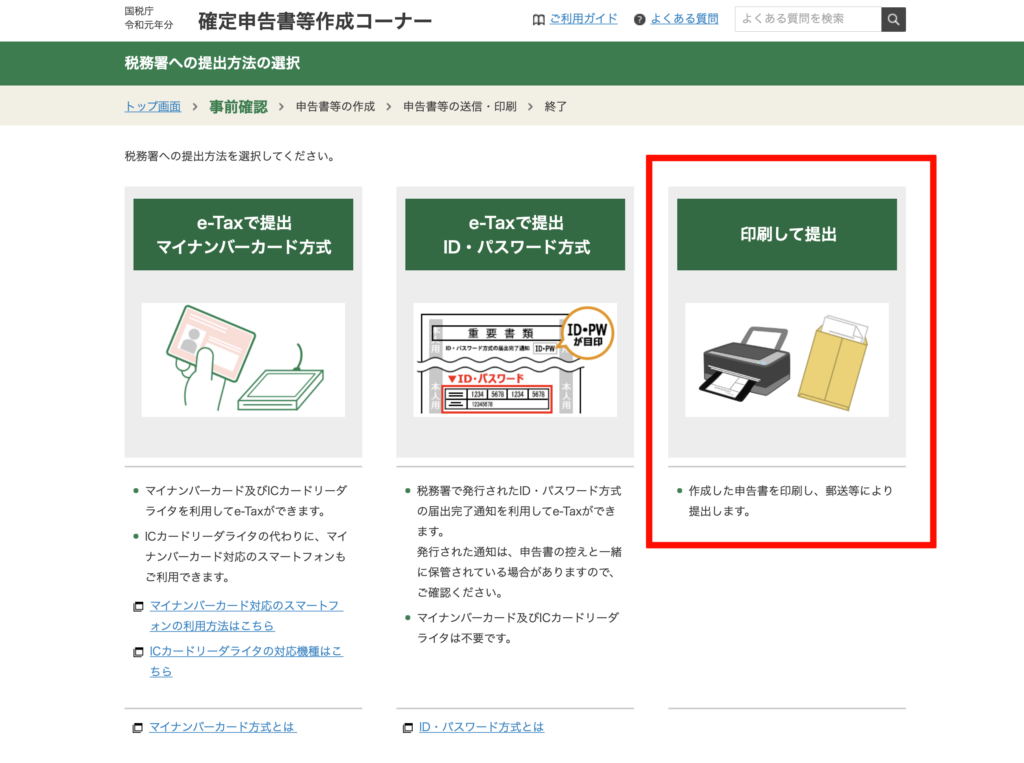Click the question mark icon beside よくある質問
Viewport: 1024px width, 763px height.
tap(639, 19)
